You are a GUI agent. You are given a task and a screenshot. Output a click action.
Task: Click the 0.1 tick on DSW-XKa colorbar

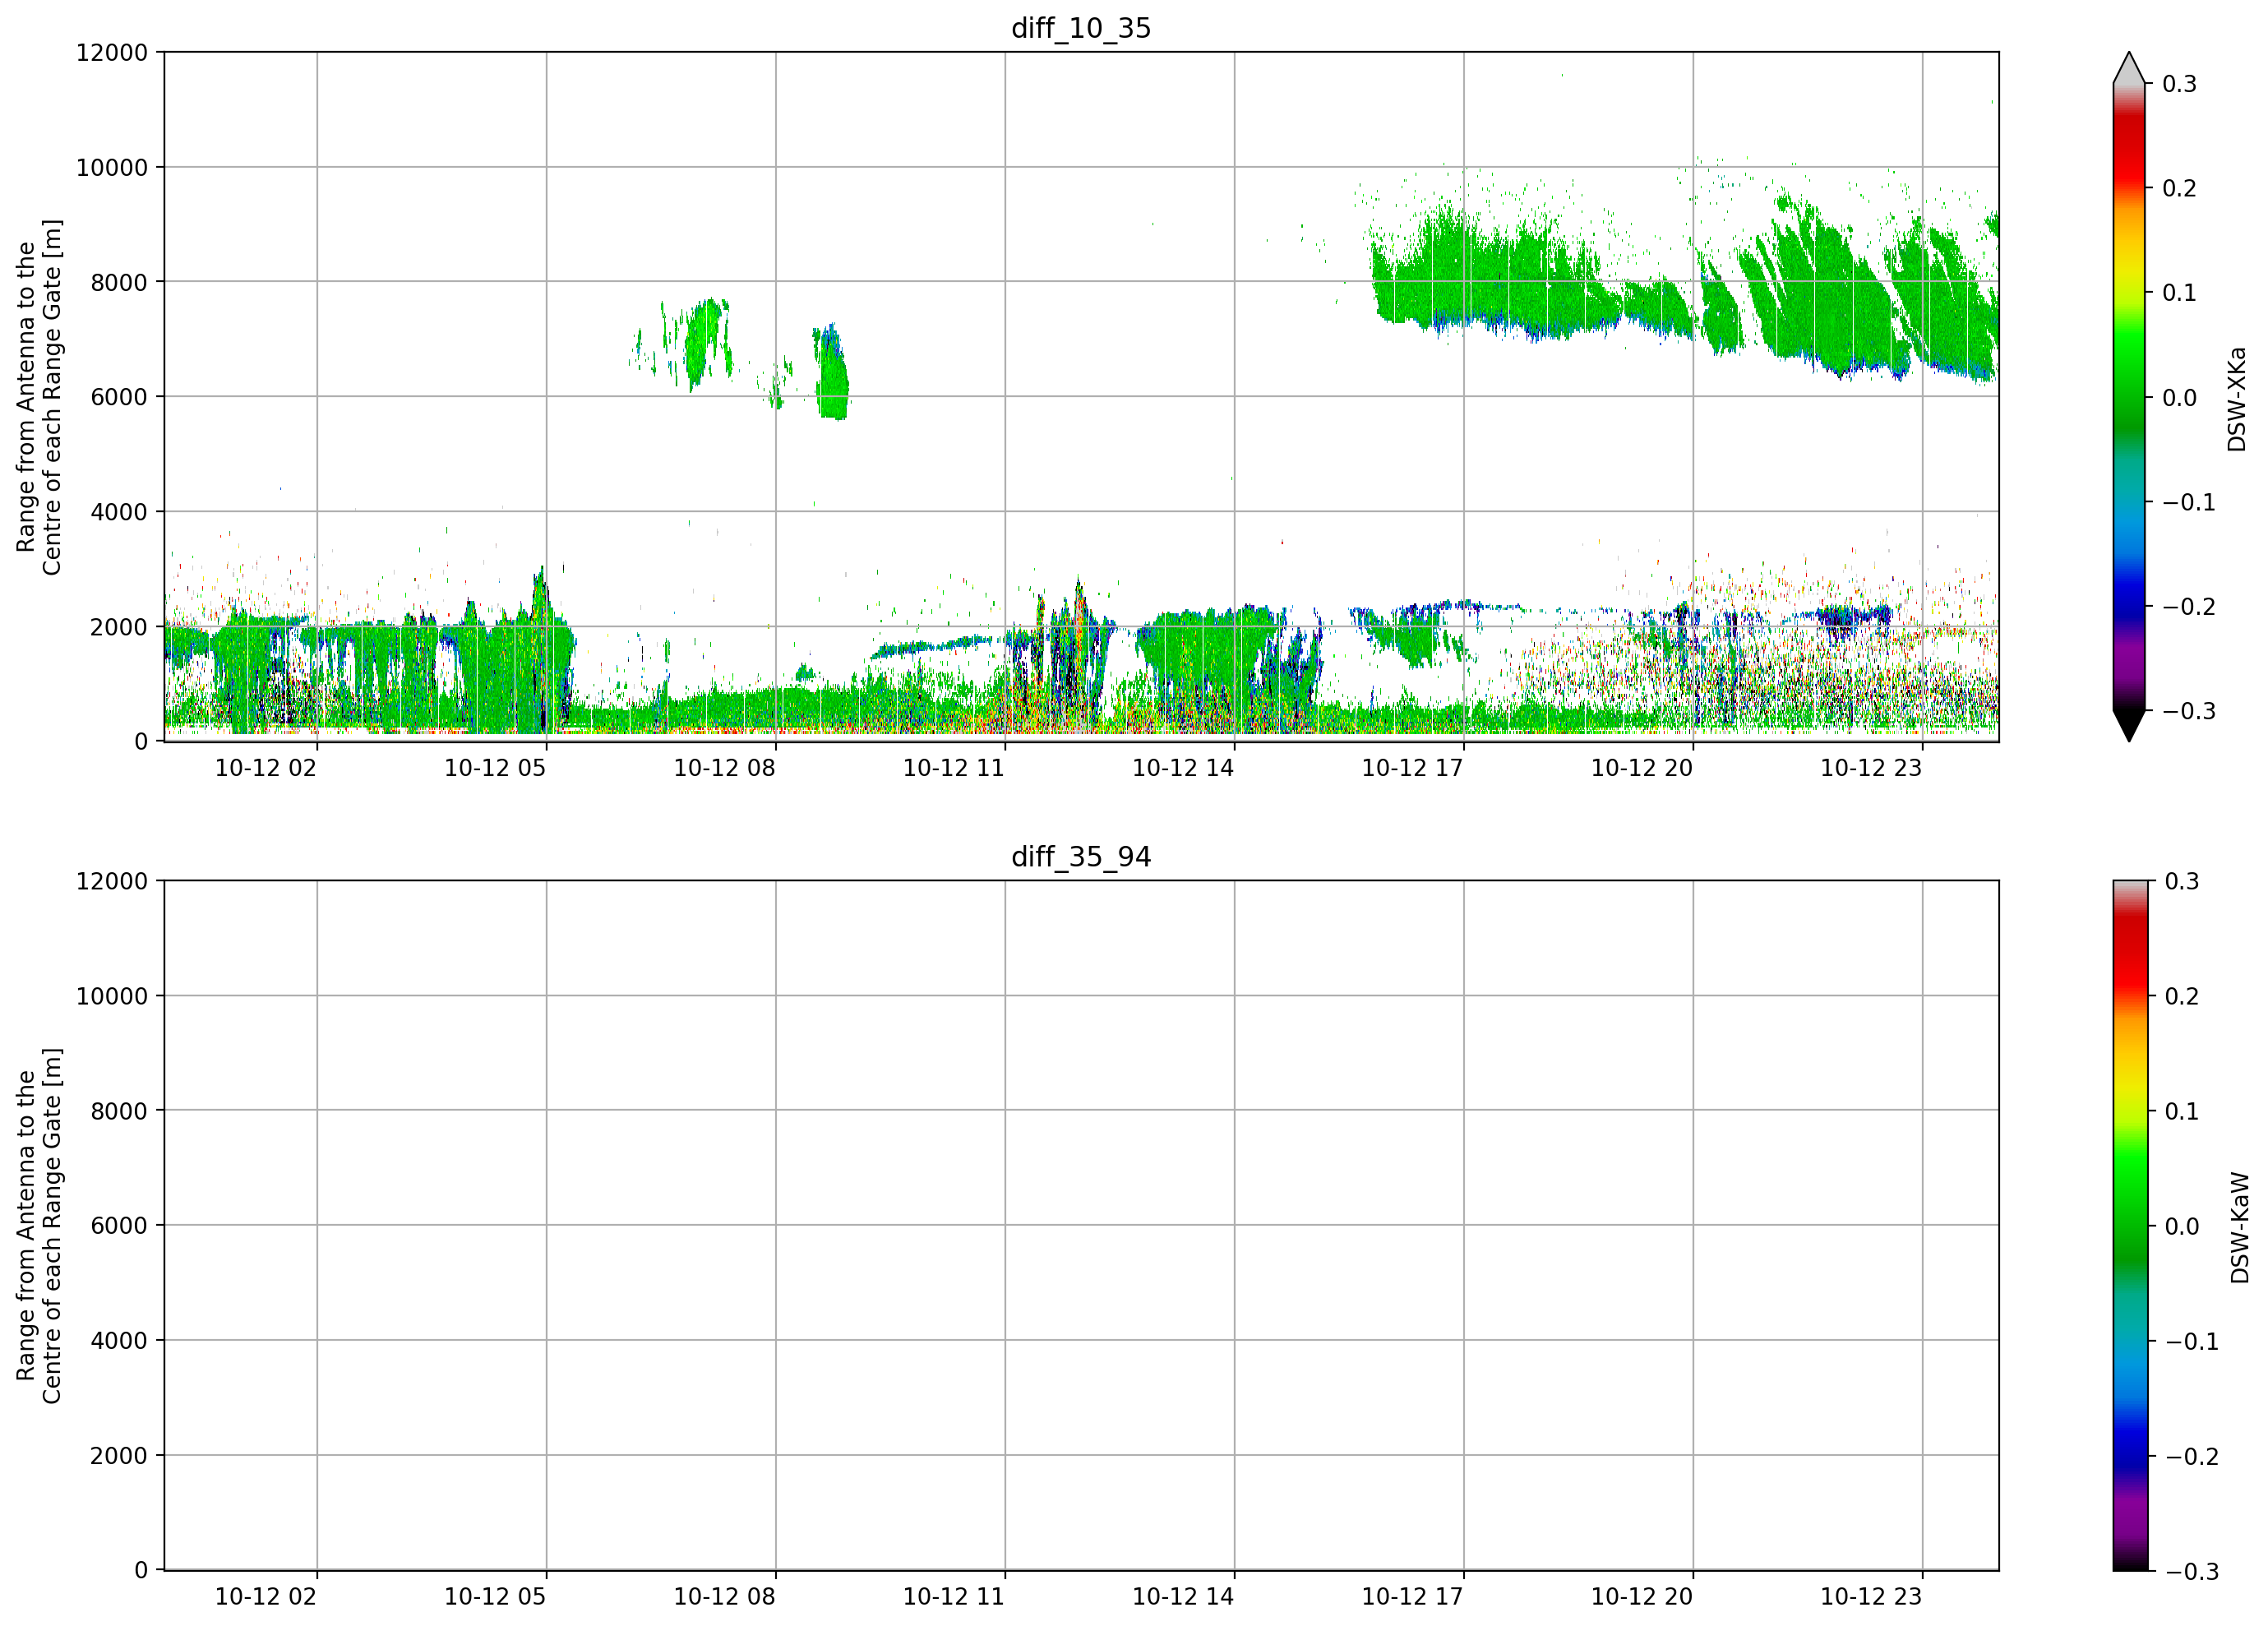[x=2179, y=293]
